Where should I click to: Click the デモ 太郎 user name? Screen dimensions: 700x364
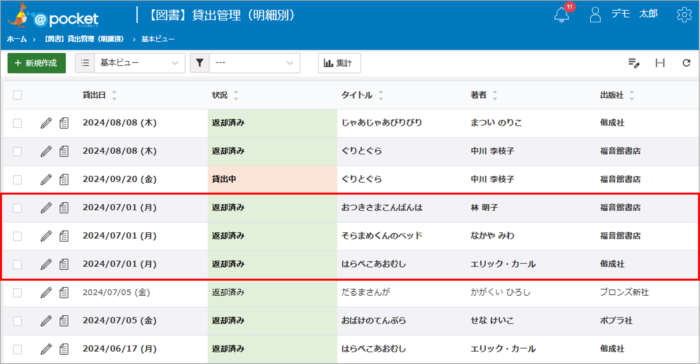pyautogui.click(x=634, y=14)
